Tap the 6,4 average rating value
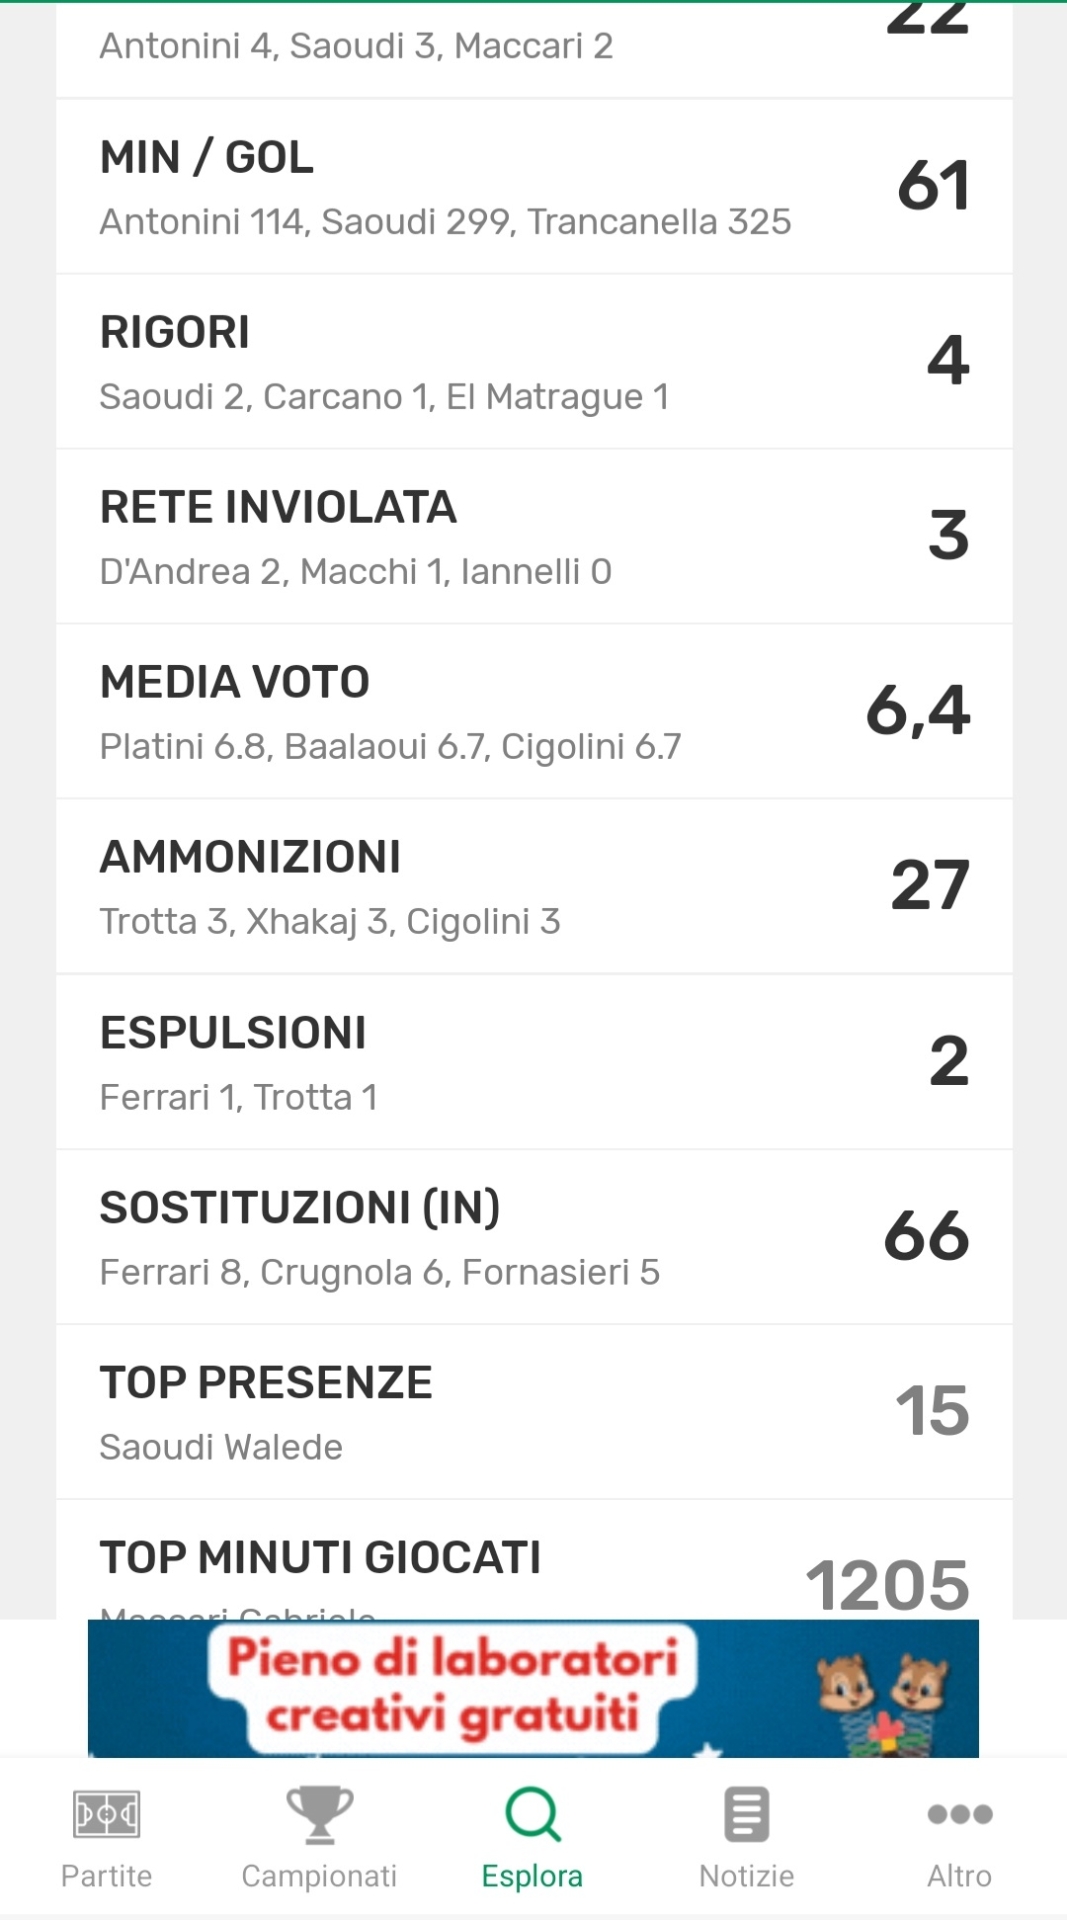 [x=917, y=711]
